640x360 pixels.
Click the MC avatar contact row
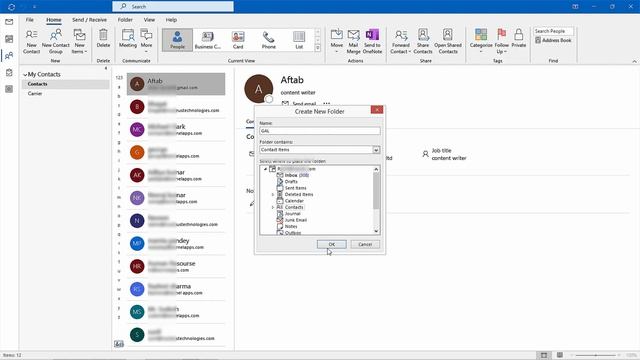[176, 130]
